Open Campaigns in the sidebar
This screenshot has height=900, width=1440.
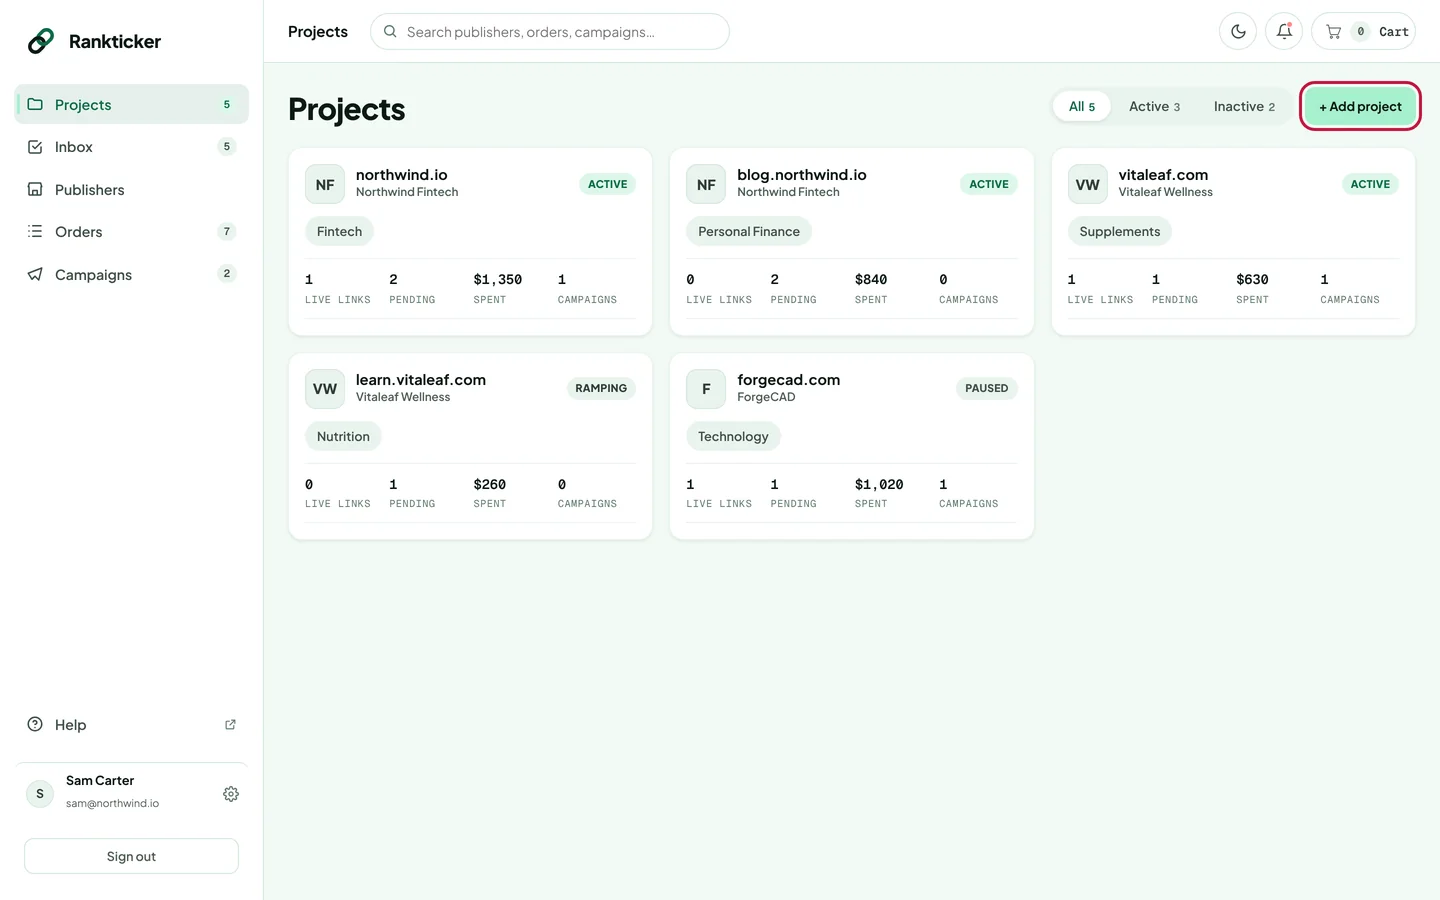coord(131,274)
